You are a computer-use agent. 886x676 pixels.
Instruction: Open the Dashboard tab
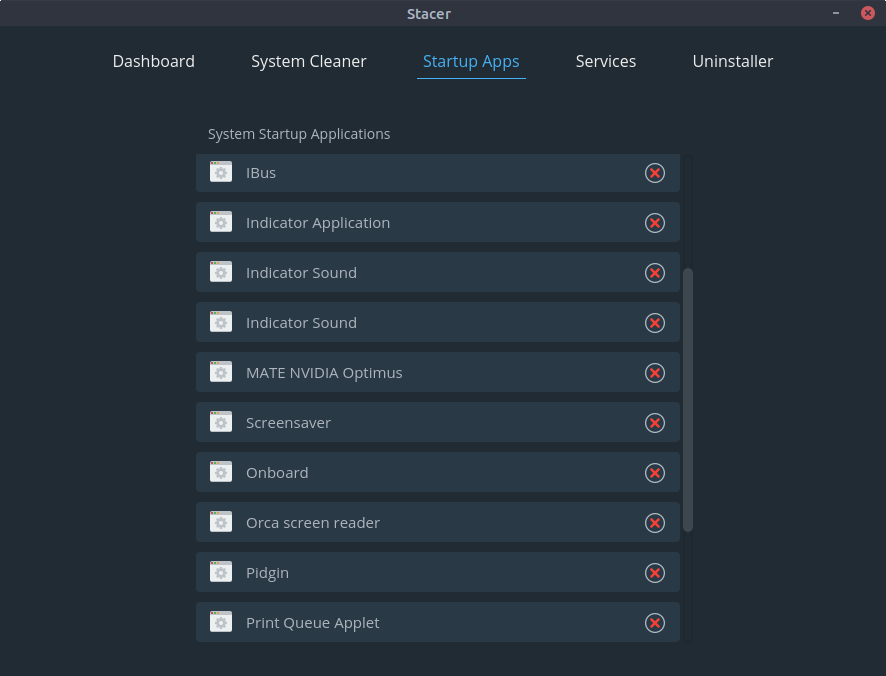[x=153, y=61]
